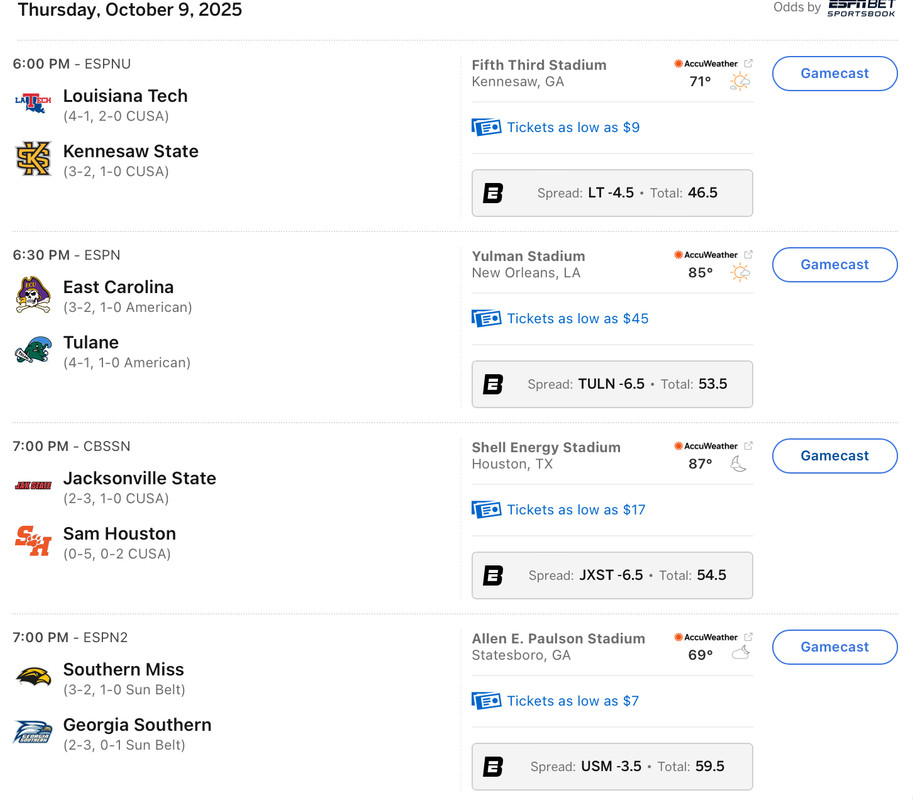Screen dimensions: 913x800
Task: Click the LT -4.5 spread odds box
Action: pos(612,193)
